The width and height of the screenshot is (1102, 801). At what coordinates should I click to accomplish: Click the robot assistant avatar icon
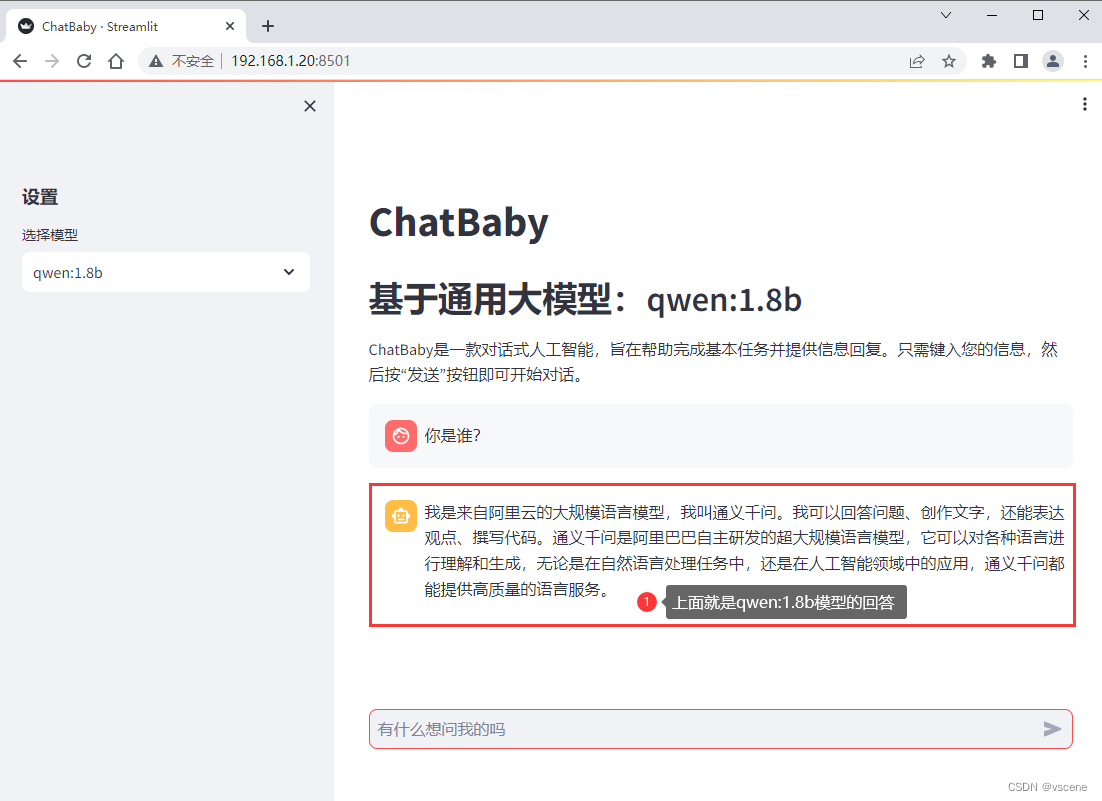point(401,516)
